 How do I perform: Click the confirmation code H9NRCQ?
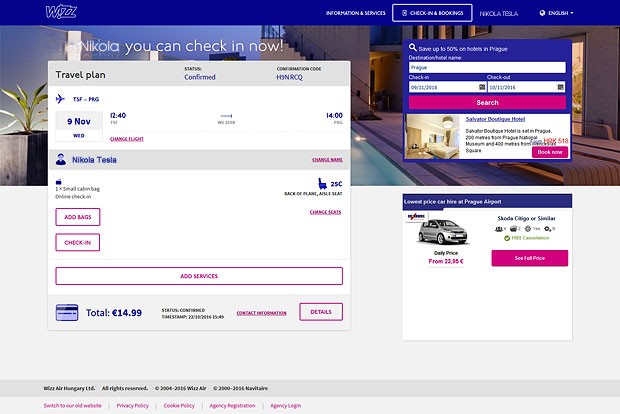(289, 77)
